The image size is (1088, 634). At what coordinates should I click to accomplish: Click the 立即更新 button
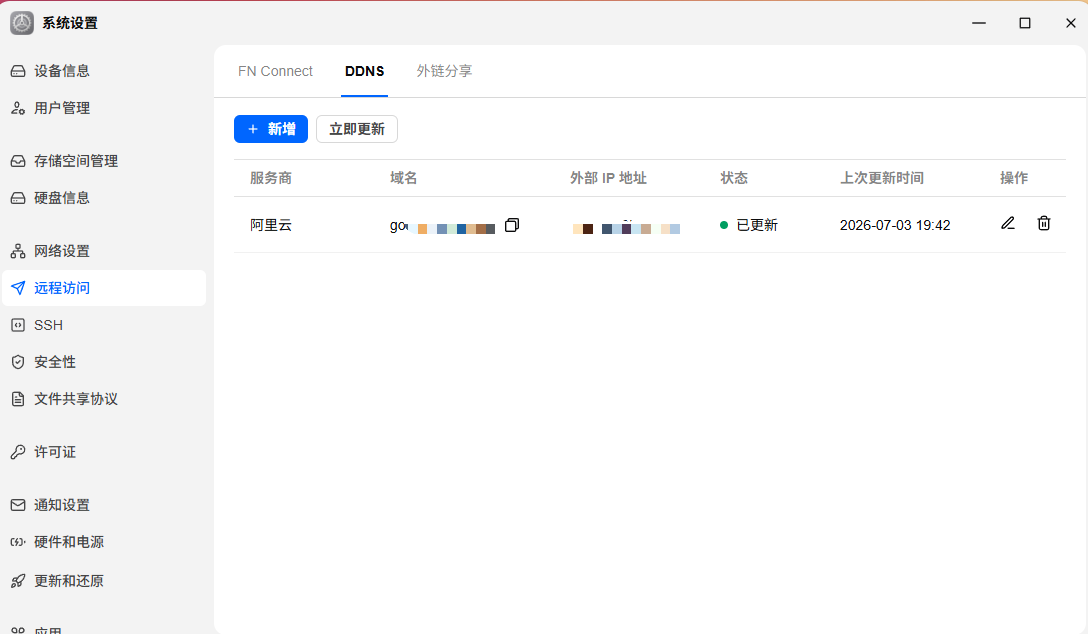357,129
